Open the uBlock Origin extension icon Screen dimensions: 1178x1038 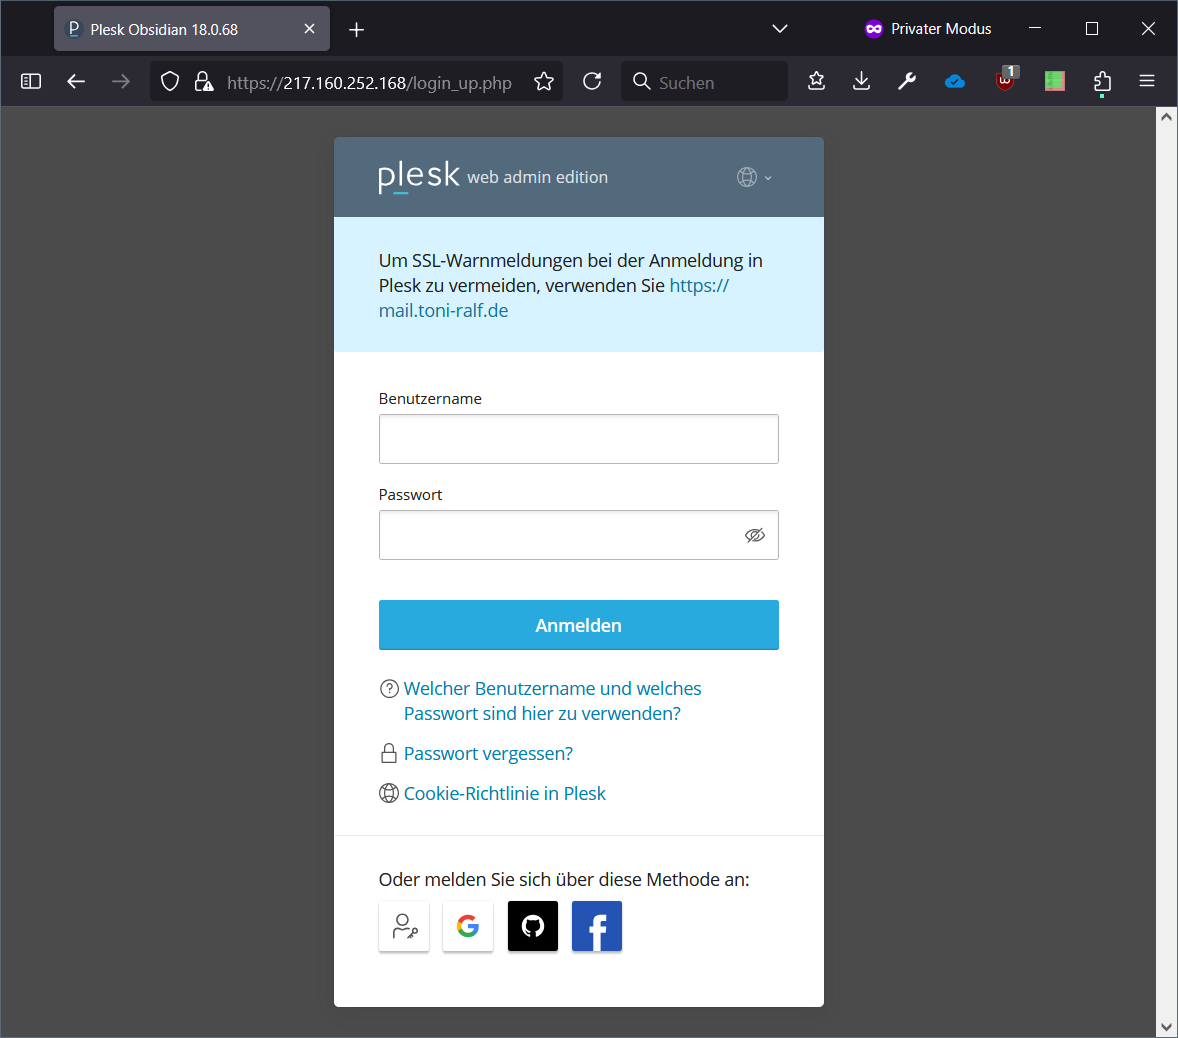point(1006,79)
